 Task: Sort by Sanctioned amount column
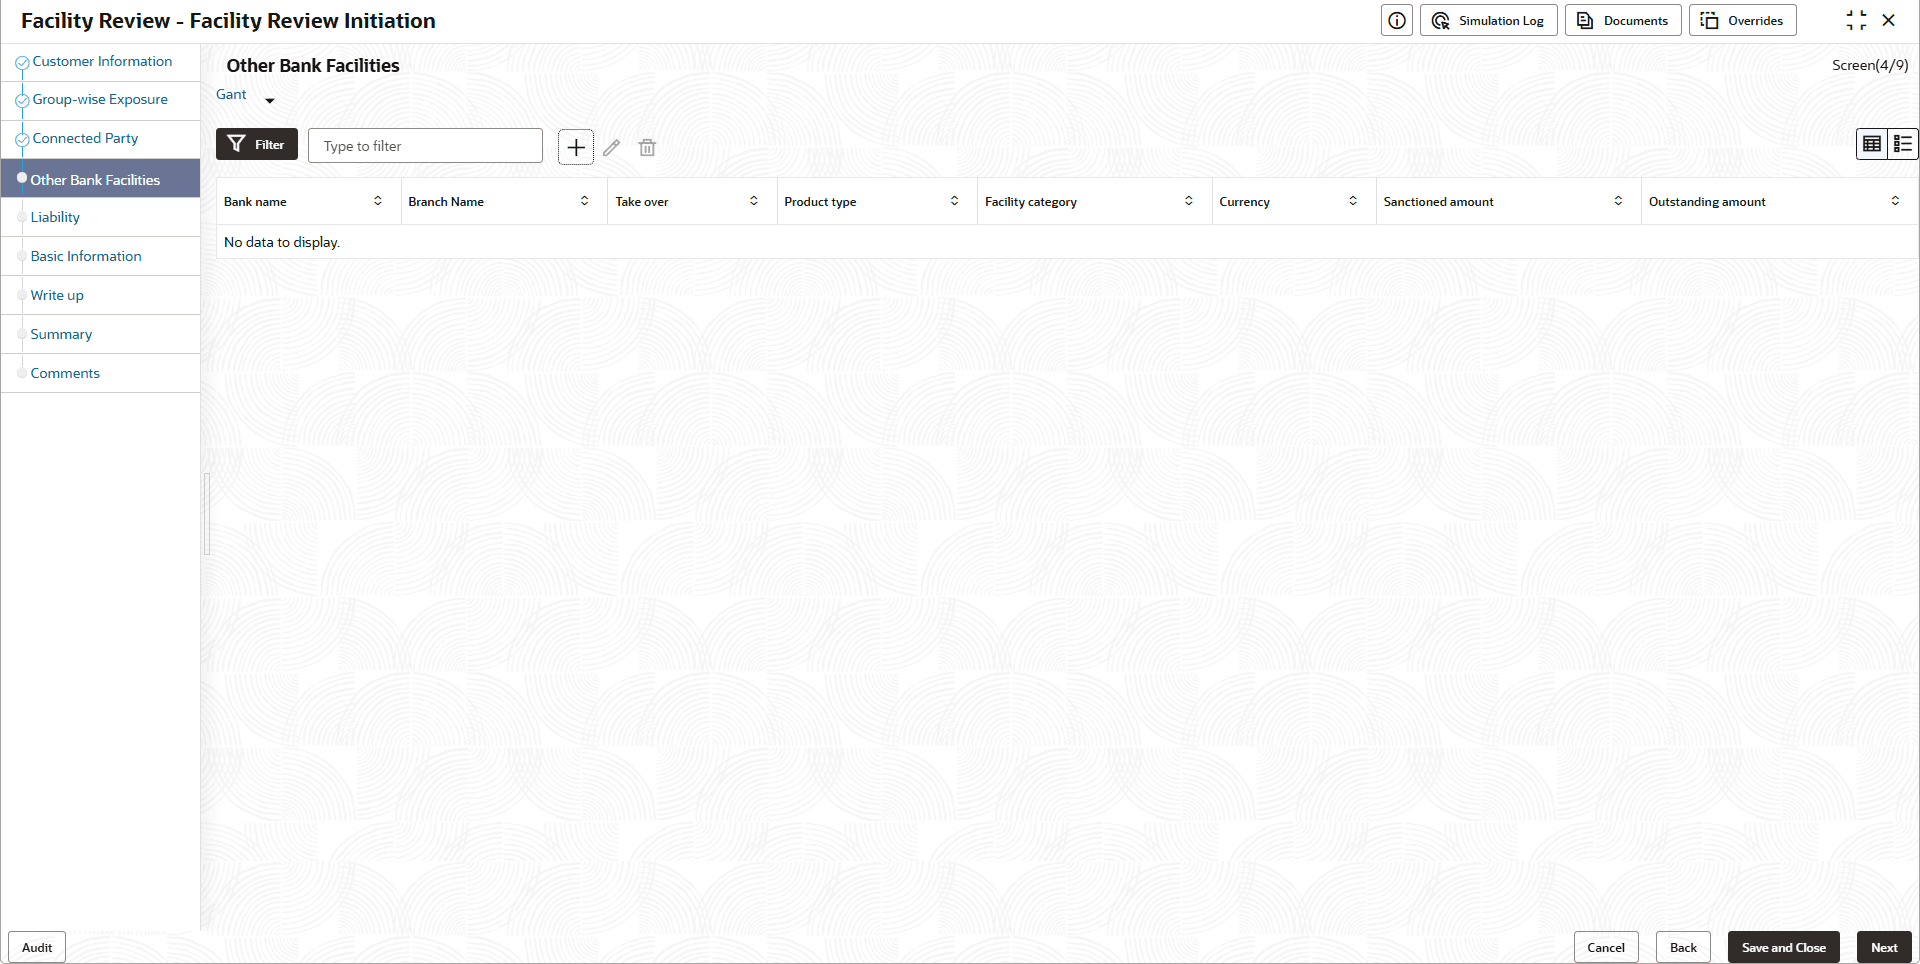(1618, 201)
